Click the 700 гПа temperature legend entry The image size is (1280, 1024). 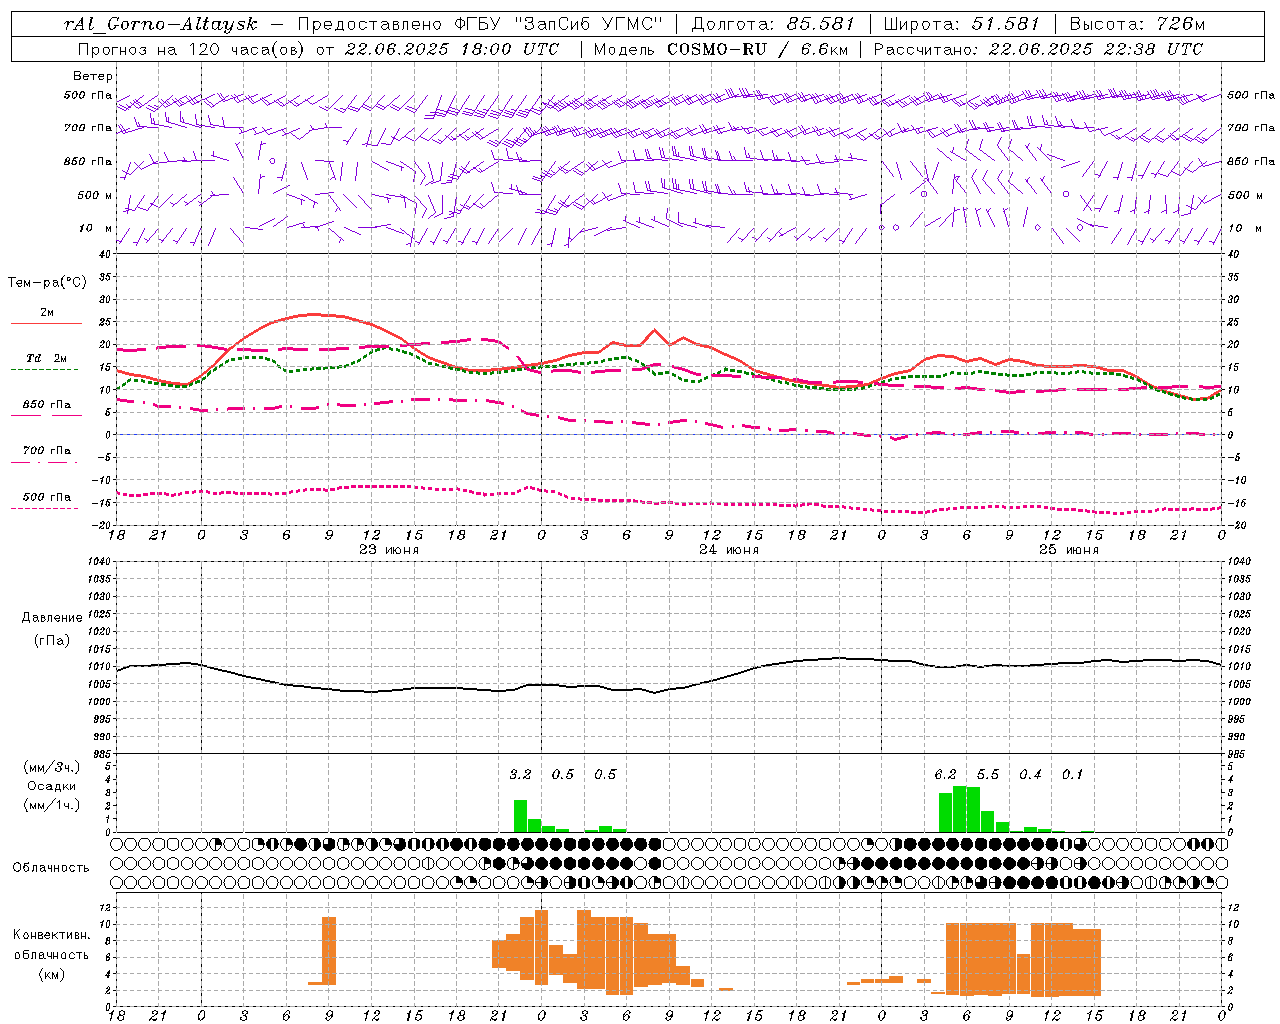tap(47, 451)
